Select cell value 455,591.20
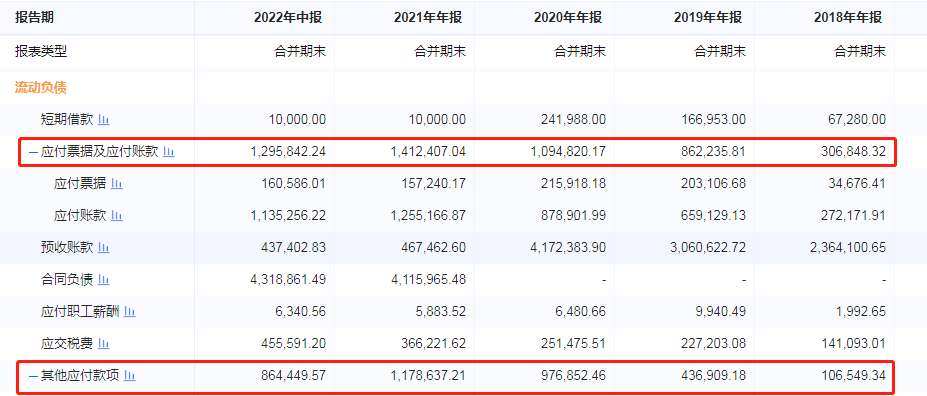Screen dimensions: 927x396 tap(293, 343)
